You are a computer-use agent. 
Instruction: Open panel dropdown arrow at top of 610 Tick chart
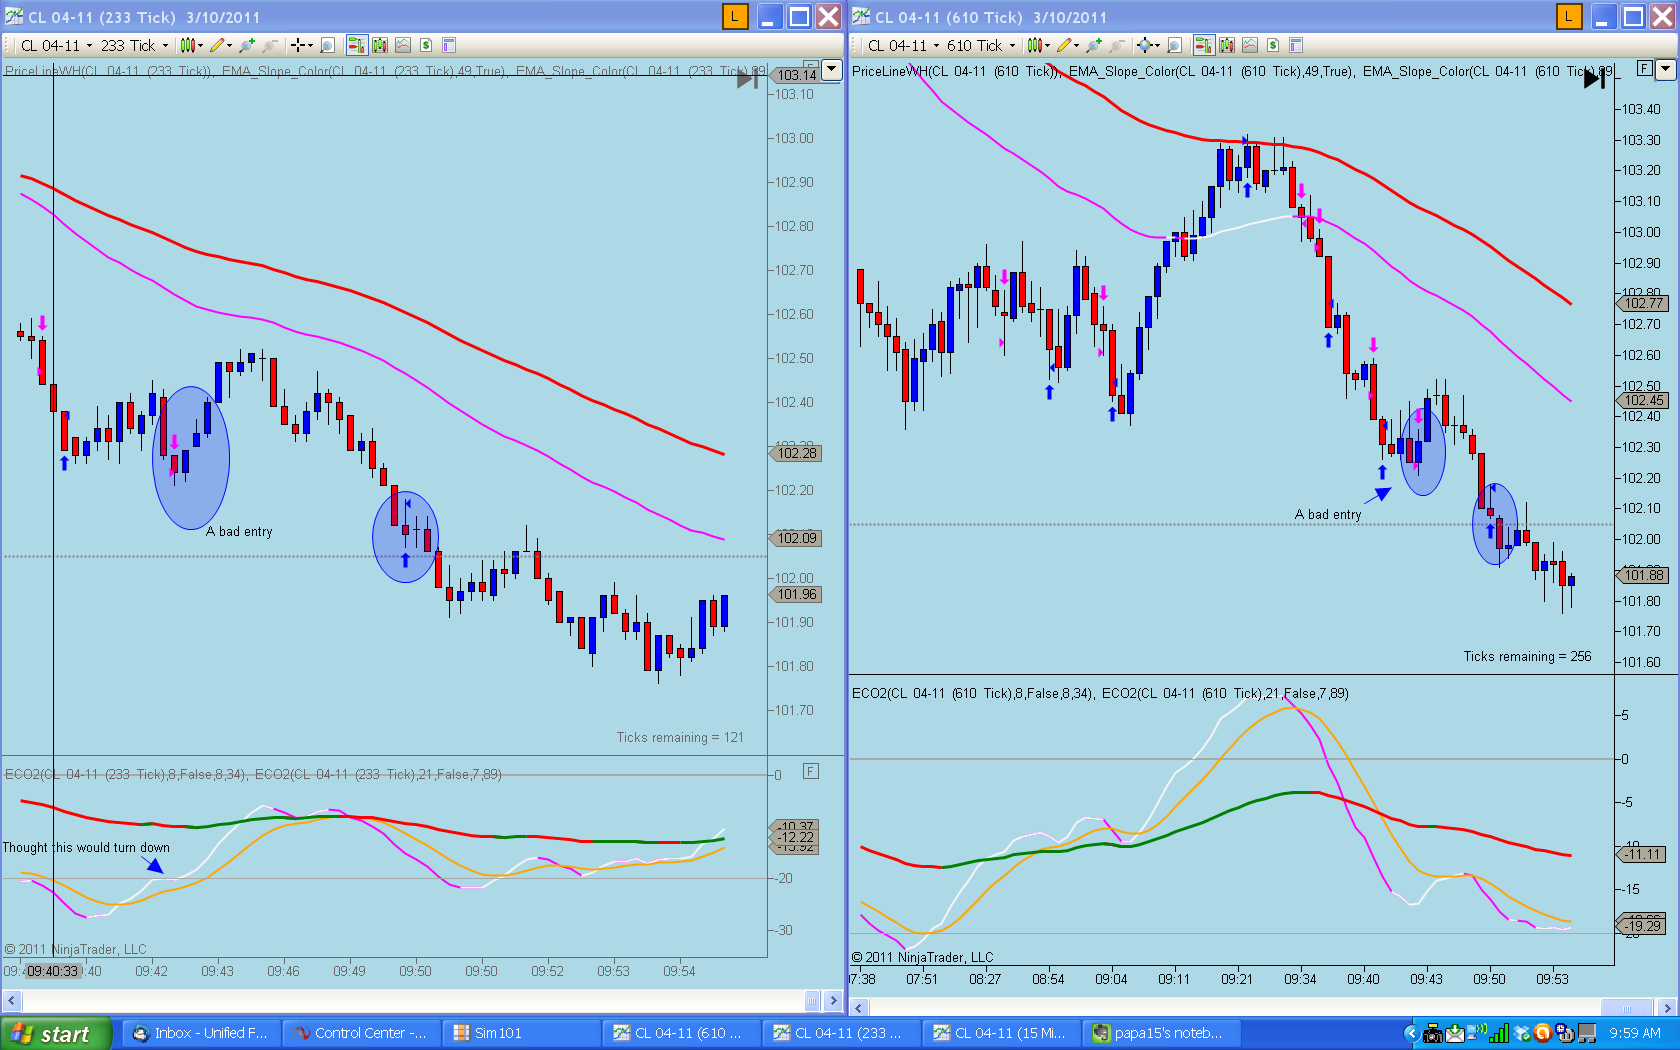(1665, 69)
